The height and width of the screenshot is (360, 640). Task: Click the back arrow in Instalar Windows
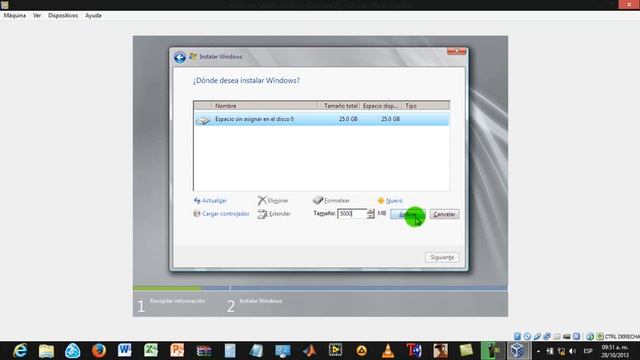tap(180, 57)
